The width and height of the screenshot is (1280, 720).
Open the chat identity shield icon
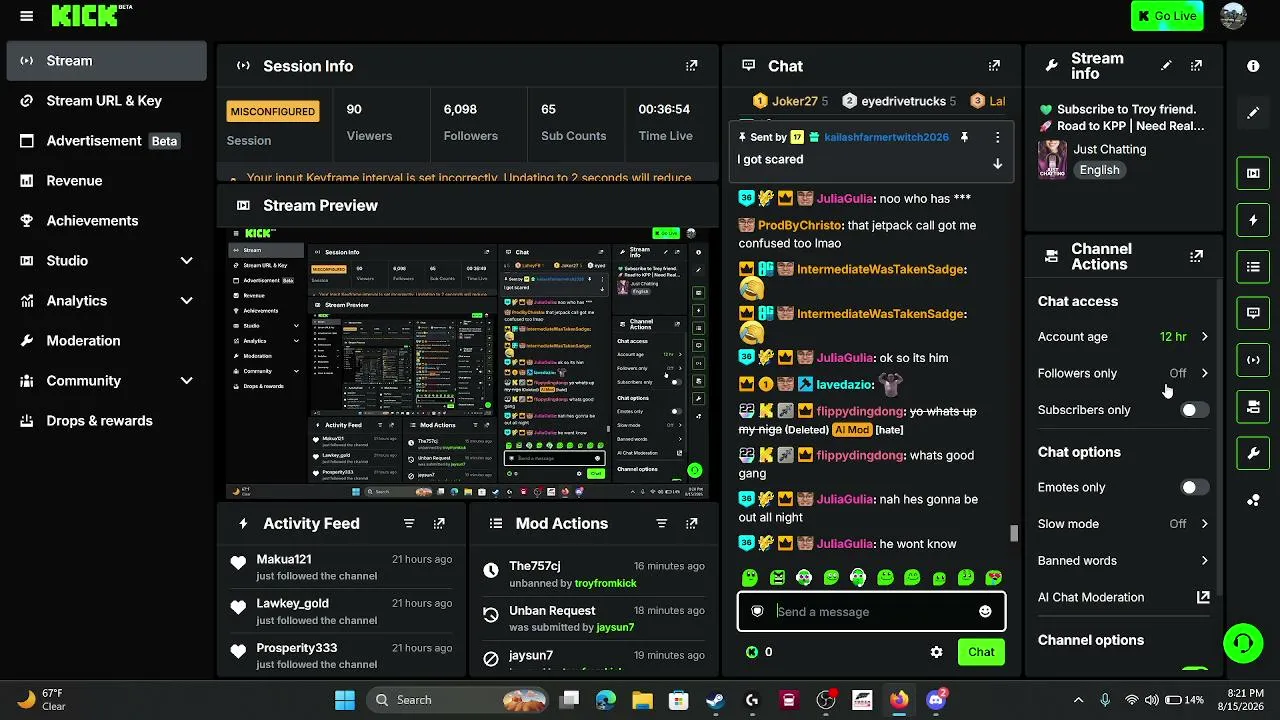(x=757, y=611)
